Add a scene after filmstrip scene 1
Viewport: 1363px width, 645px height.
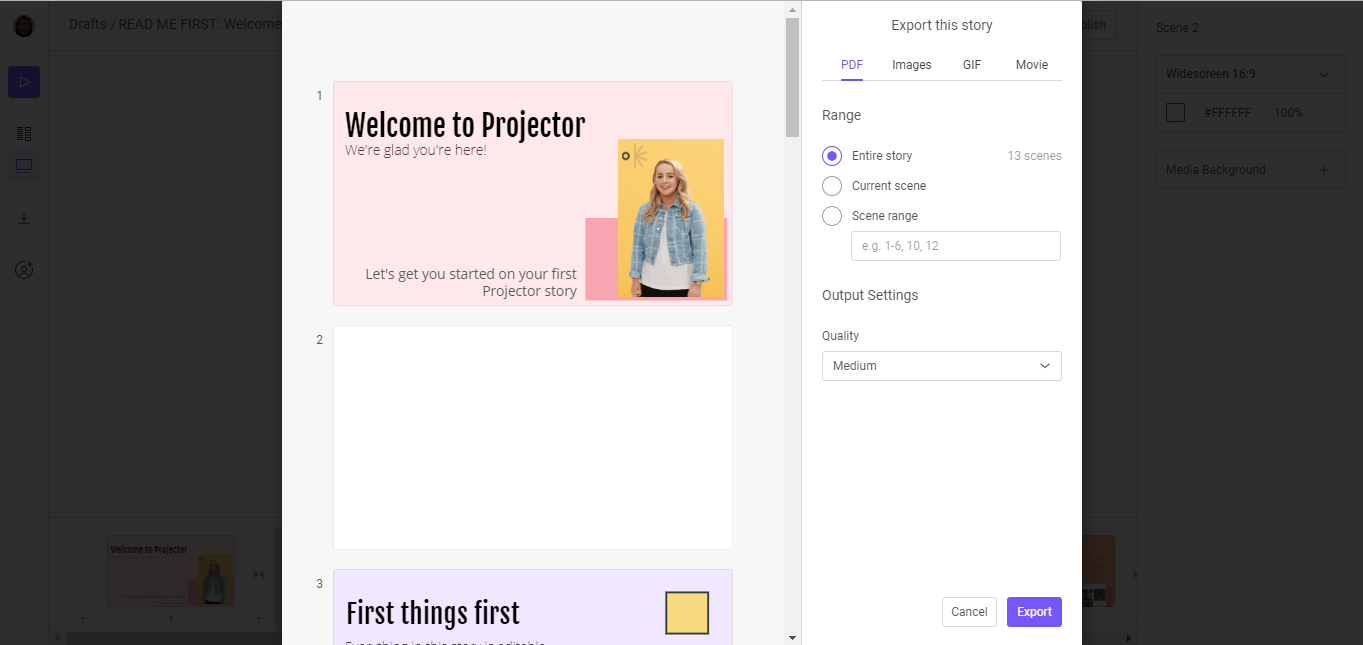[x=259, y=618]
